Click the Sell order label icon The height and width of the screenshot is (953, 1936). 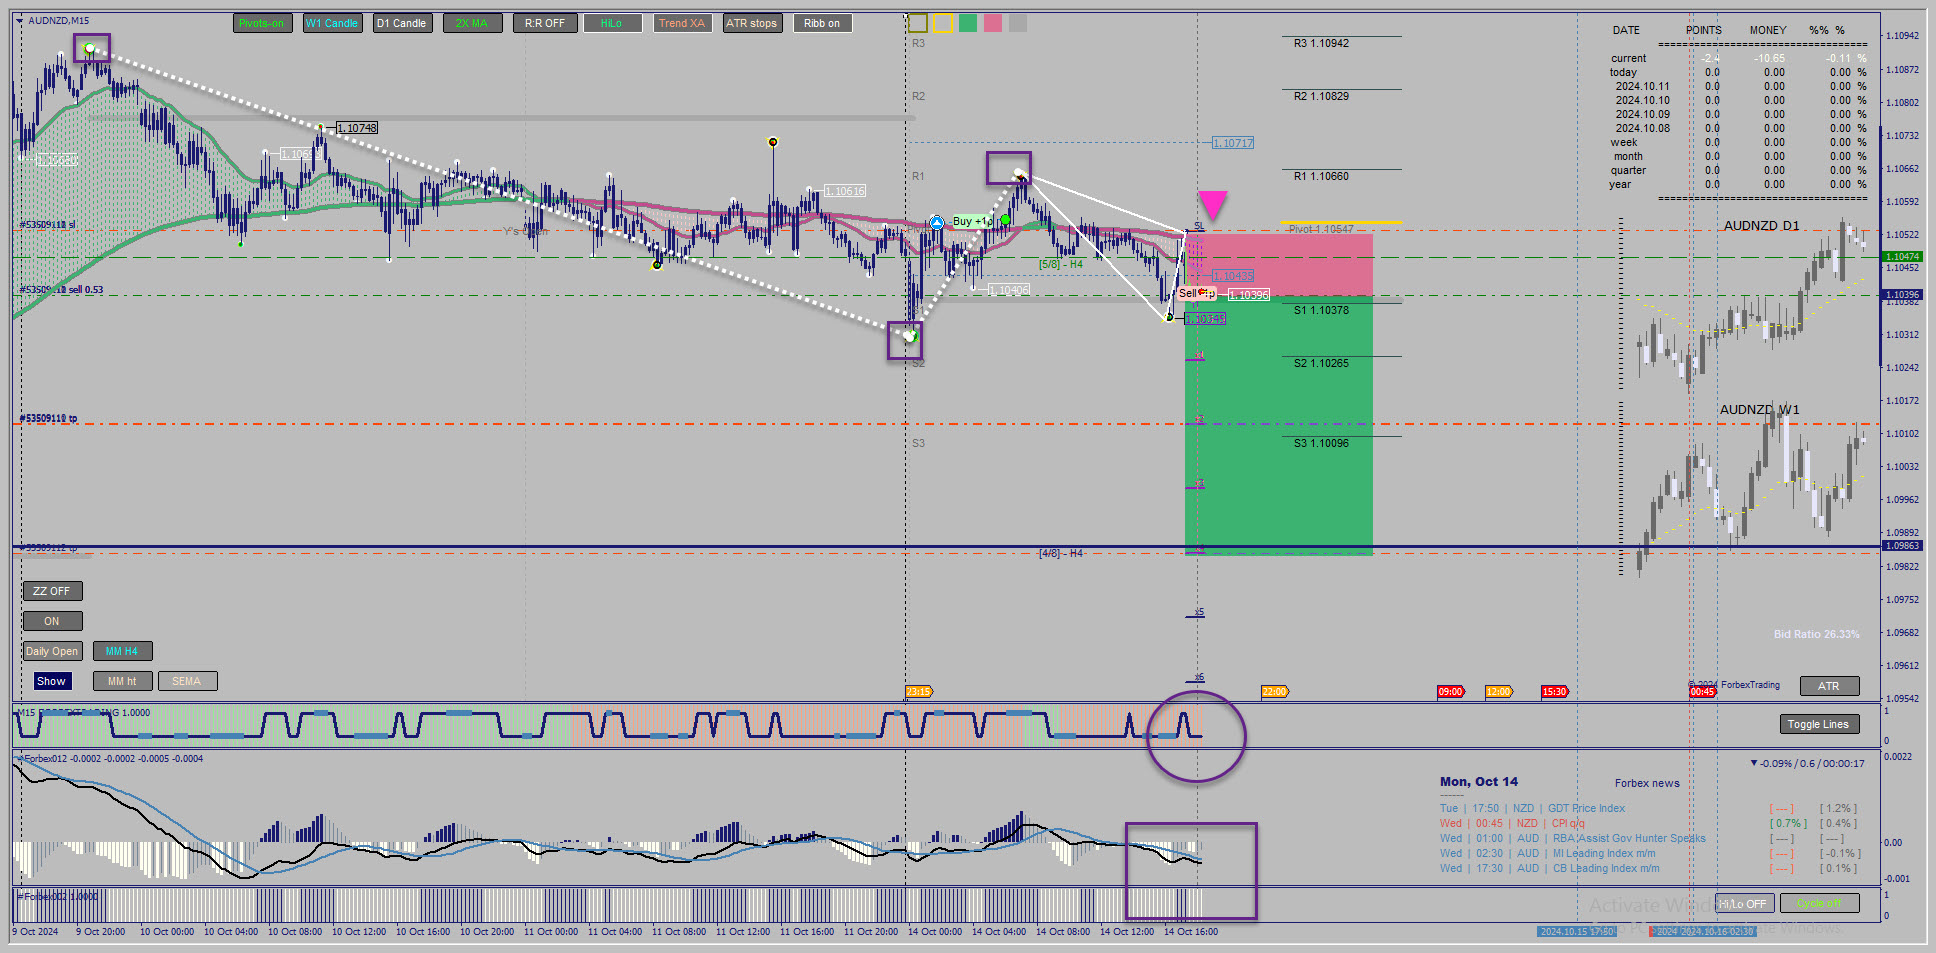[1195, 293]
